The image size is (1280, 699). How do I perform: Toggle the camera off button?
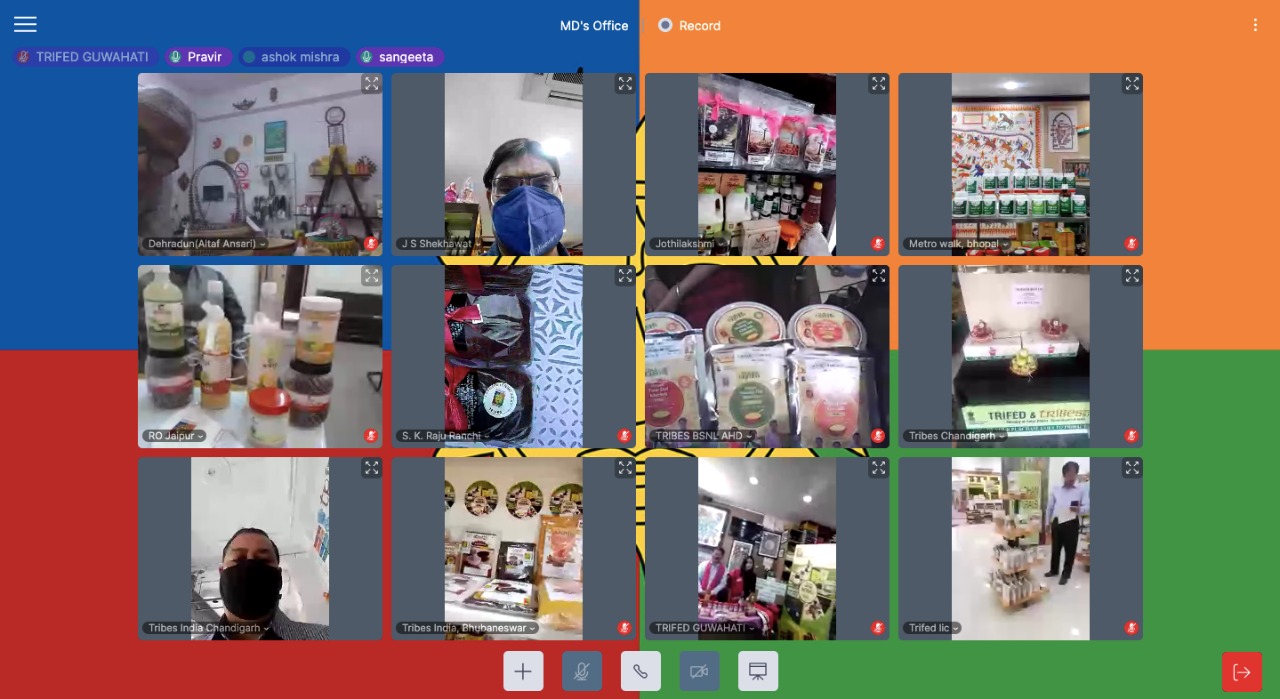(699, 671)
